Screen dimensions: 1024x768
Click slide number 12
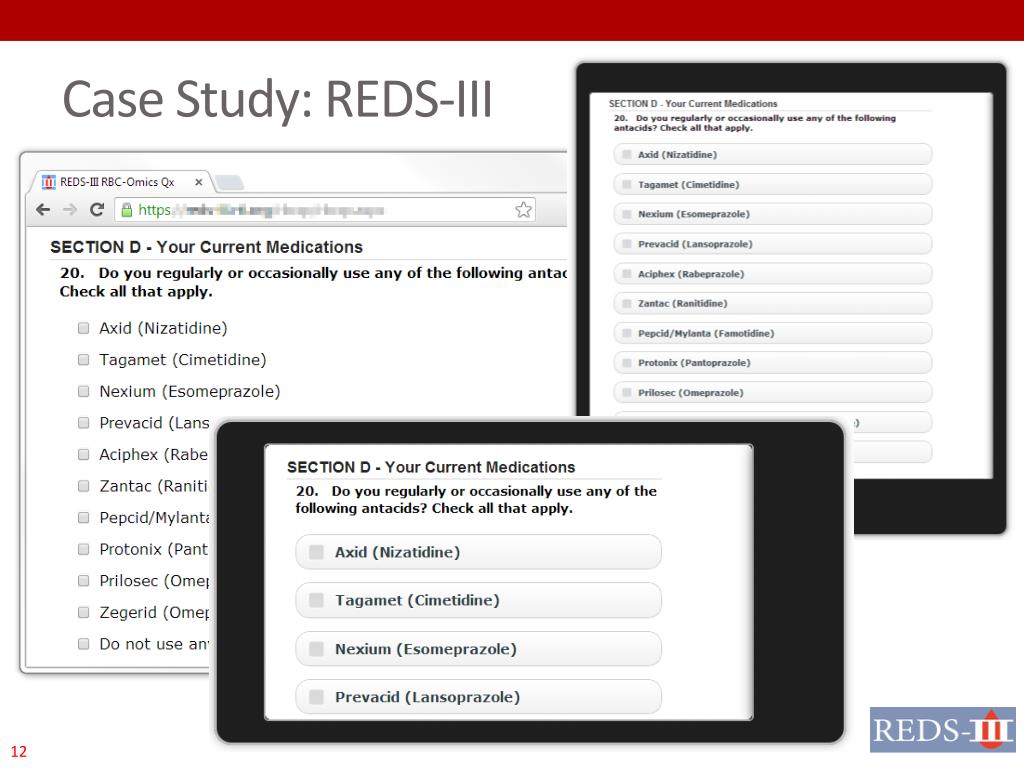pyautogui.click(x=18, y=752)
